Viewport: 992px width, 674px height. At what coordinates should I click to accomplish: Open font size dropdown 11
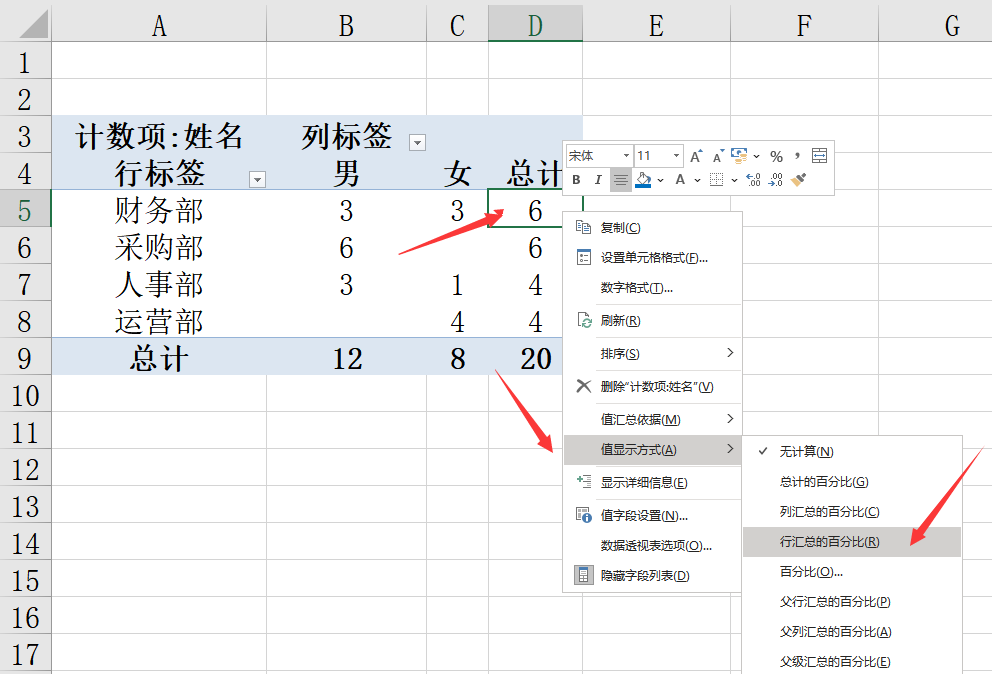click(x=676, y=156)
